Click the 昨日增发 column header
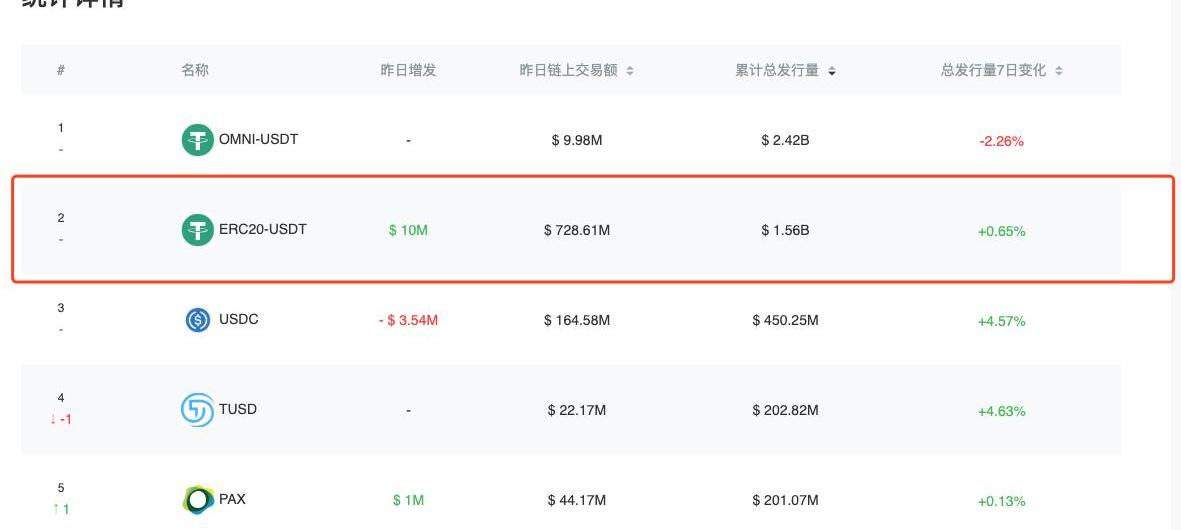 [408, 70]
